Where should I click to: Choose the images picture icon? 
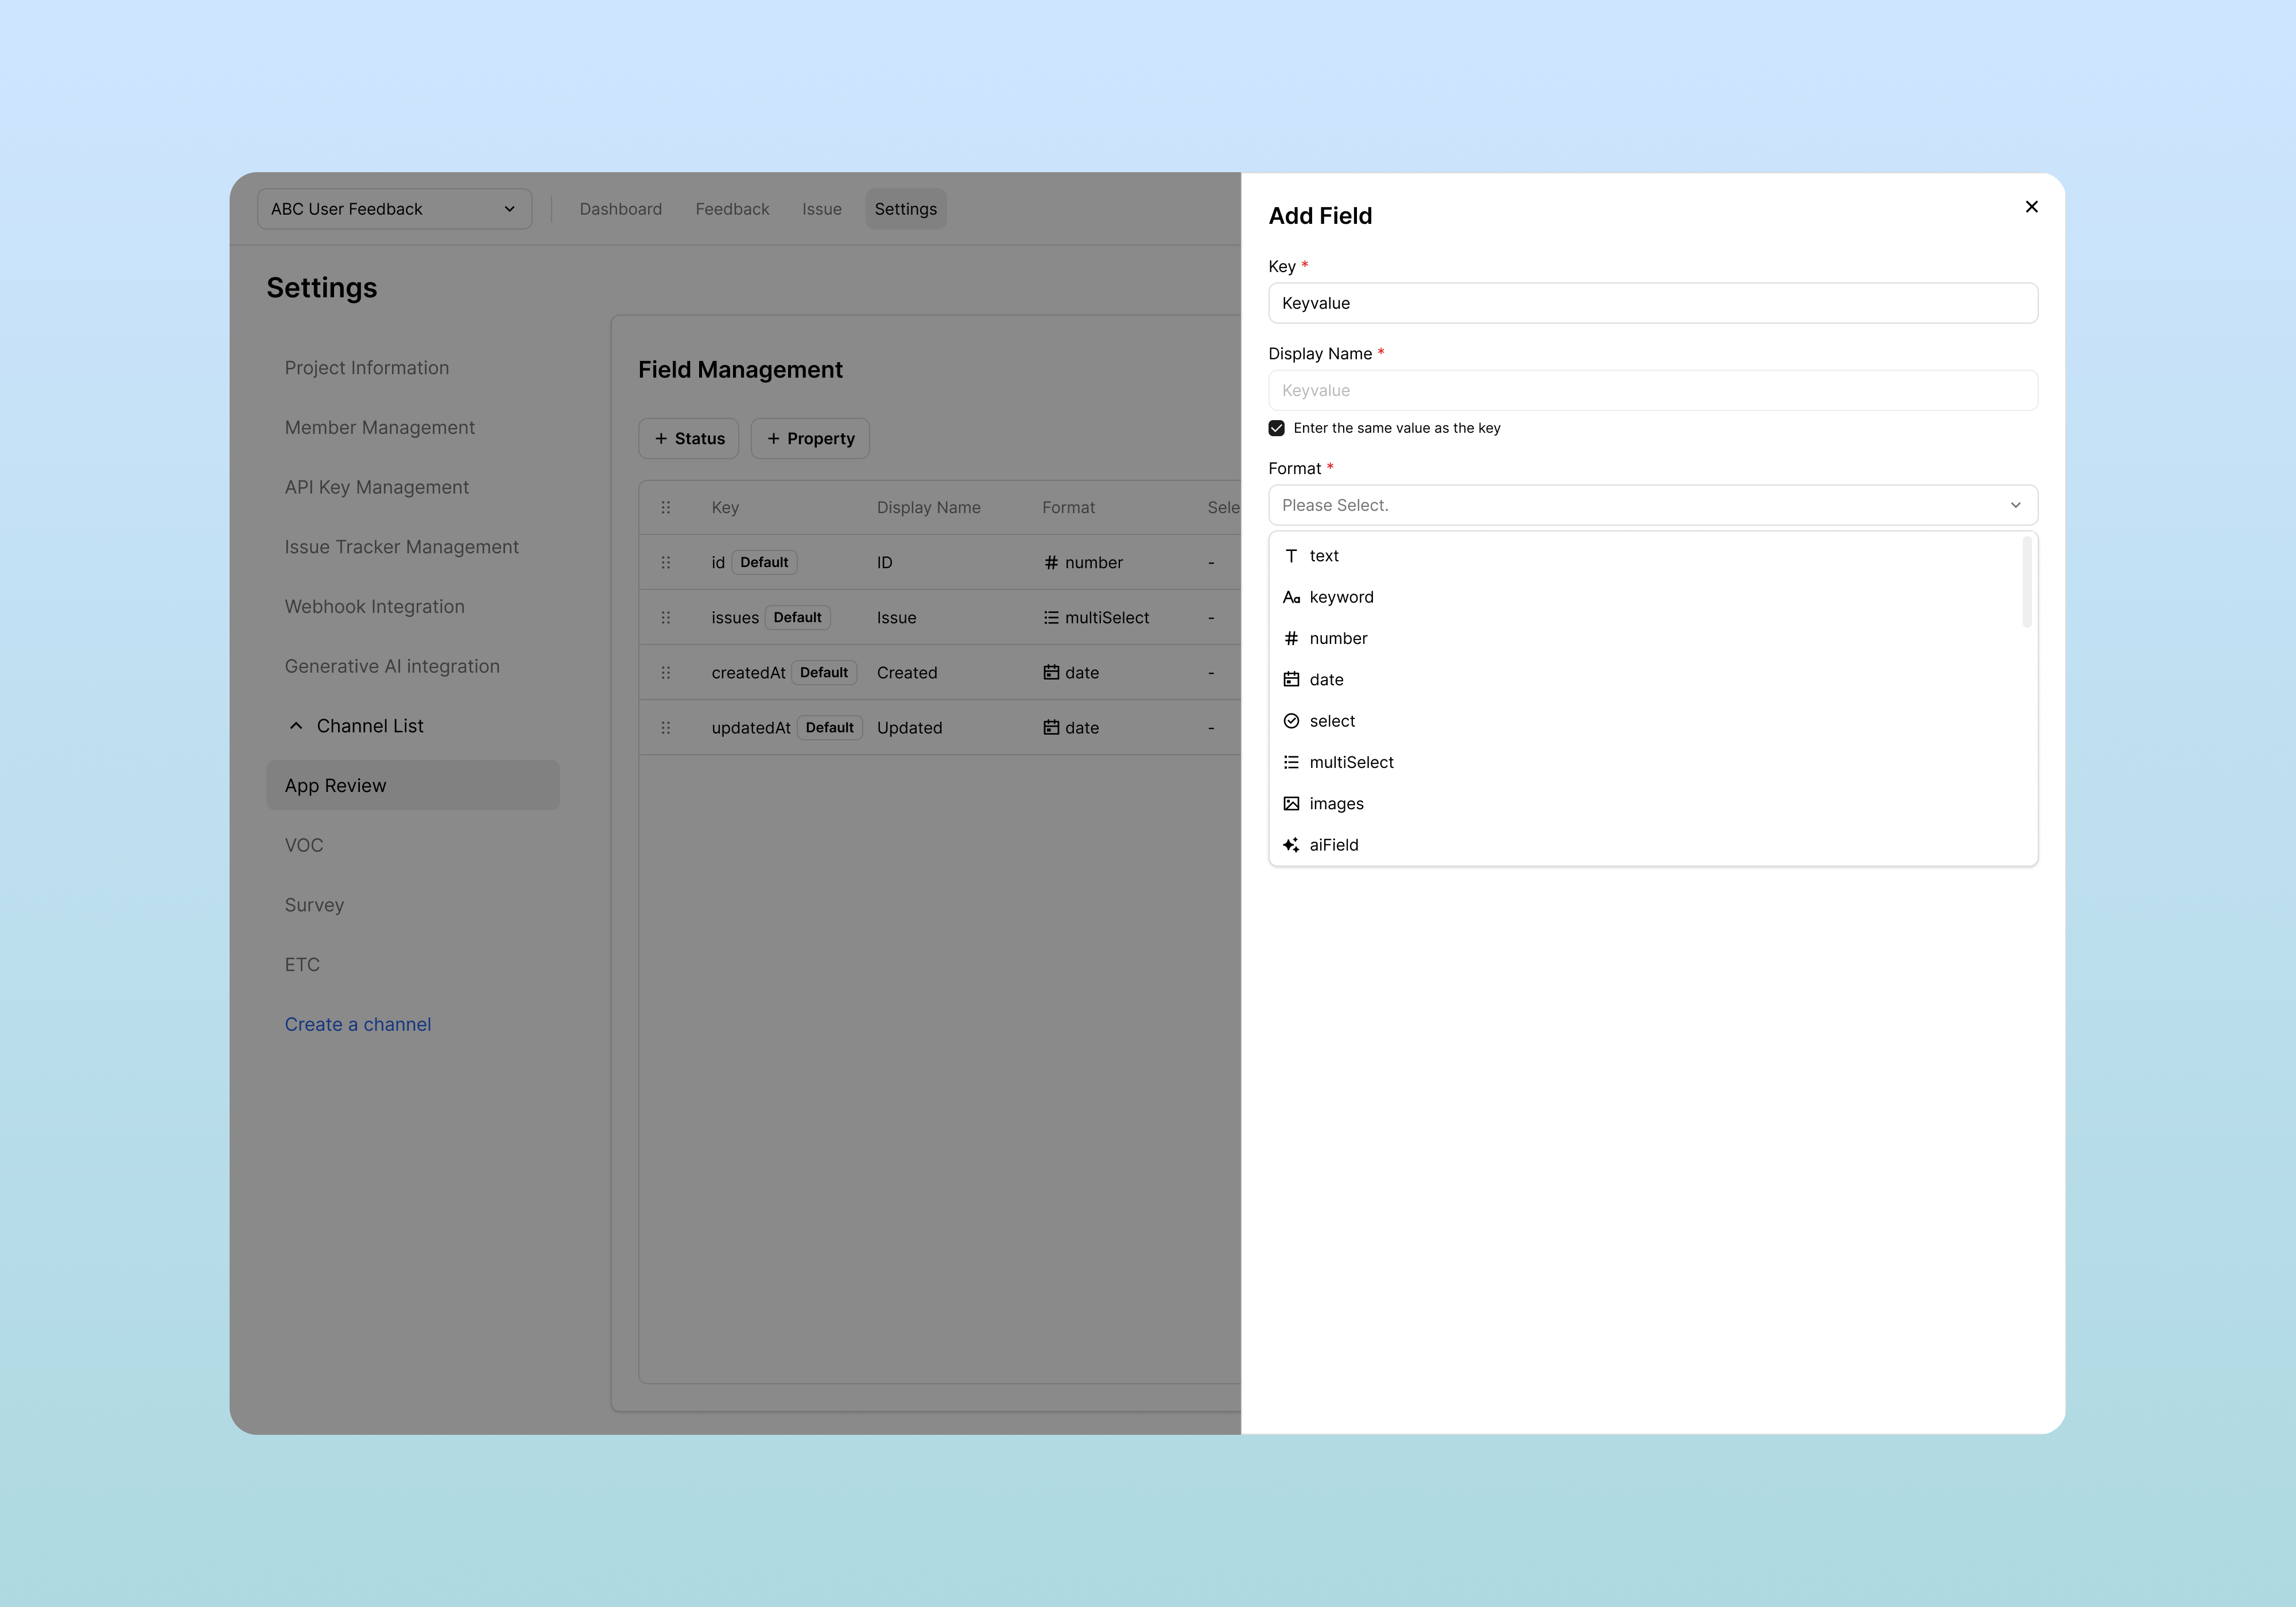1291,804
